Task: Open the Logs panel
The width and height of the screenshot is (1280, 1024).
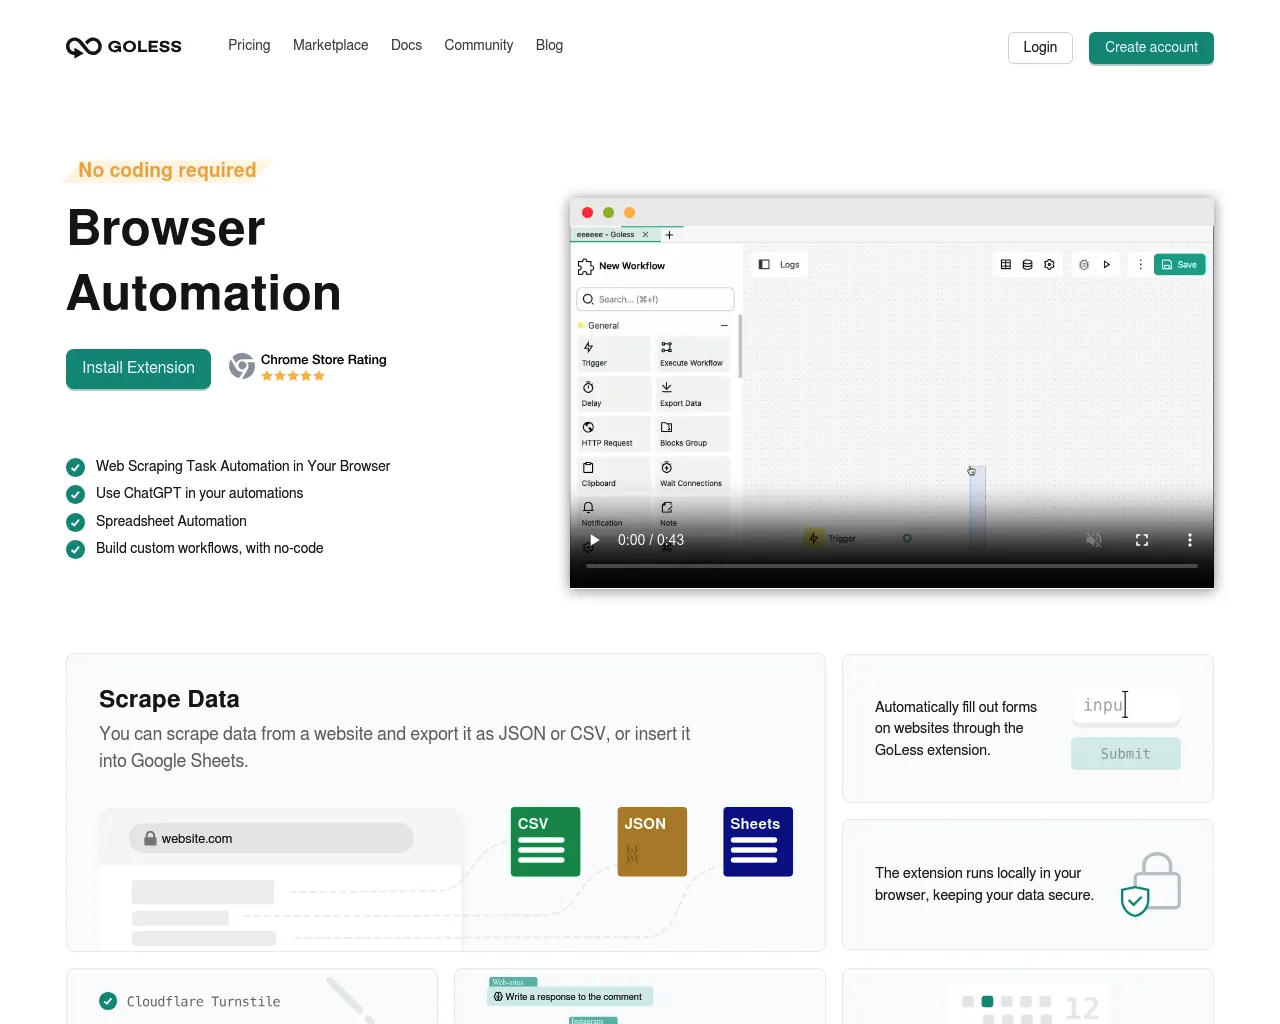Action: pyautogui.click(x=779, y=264)
